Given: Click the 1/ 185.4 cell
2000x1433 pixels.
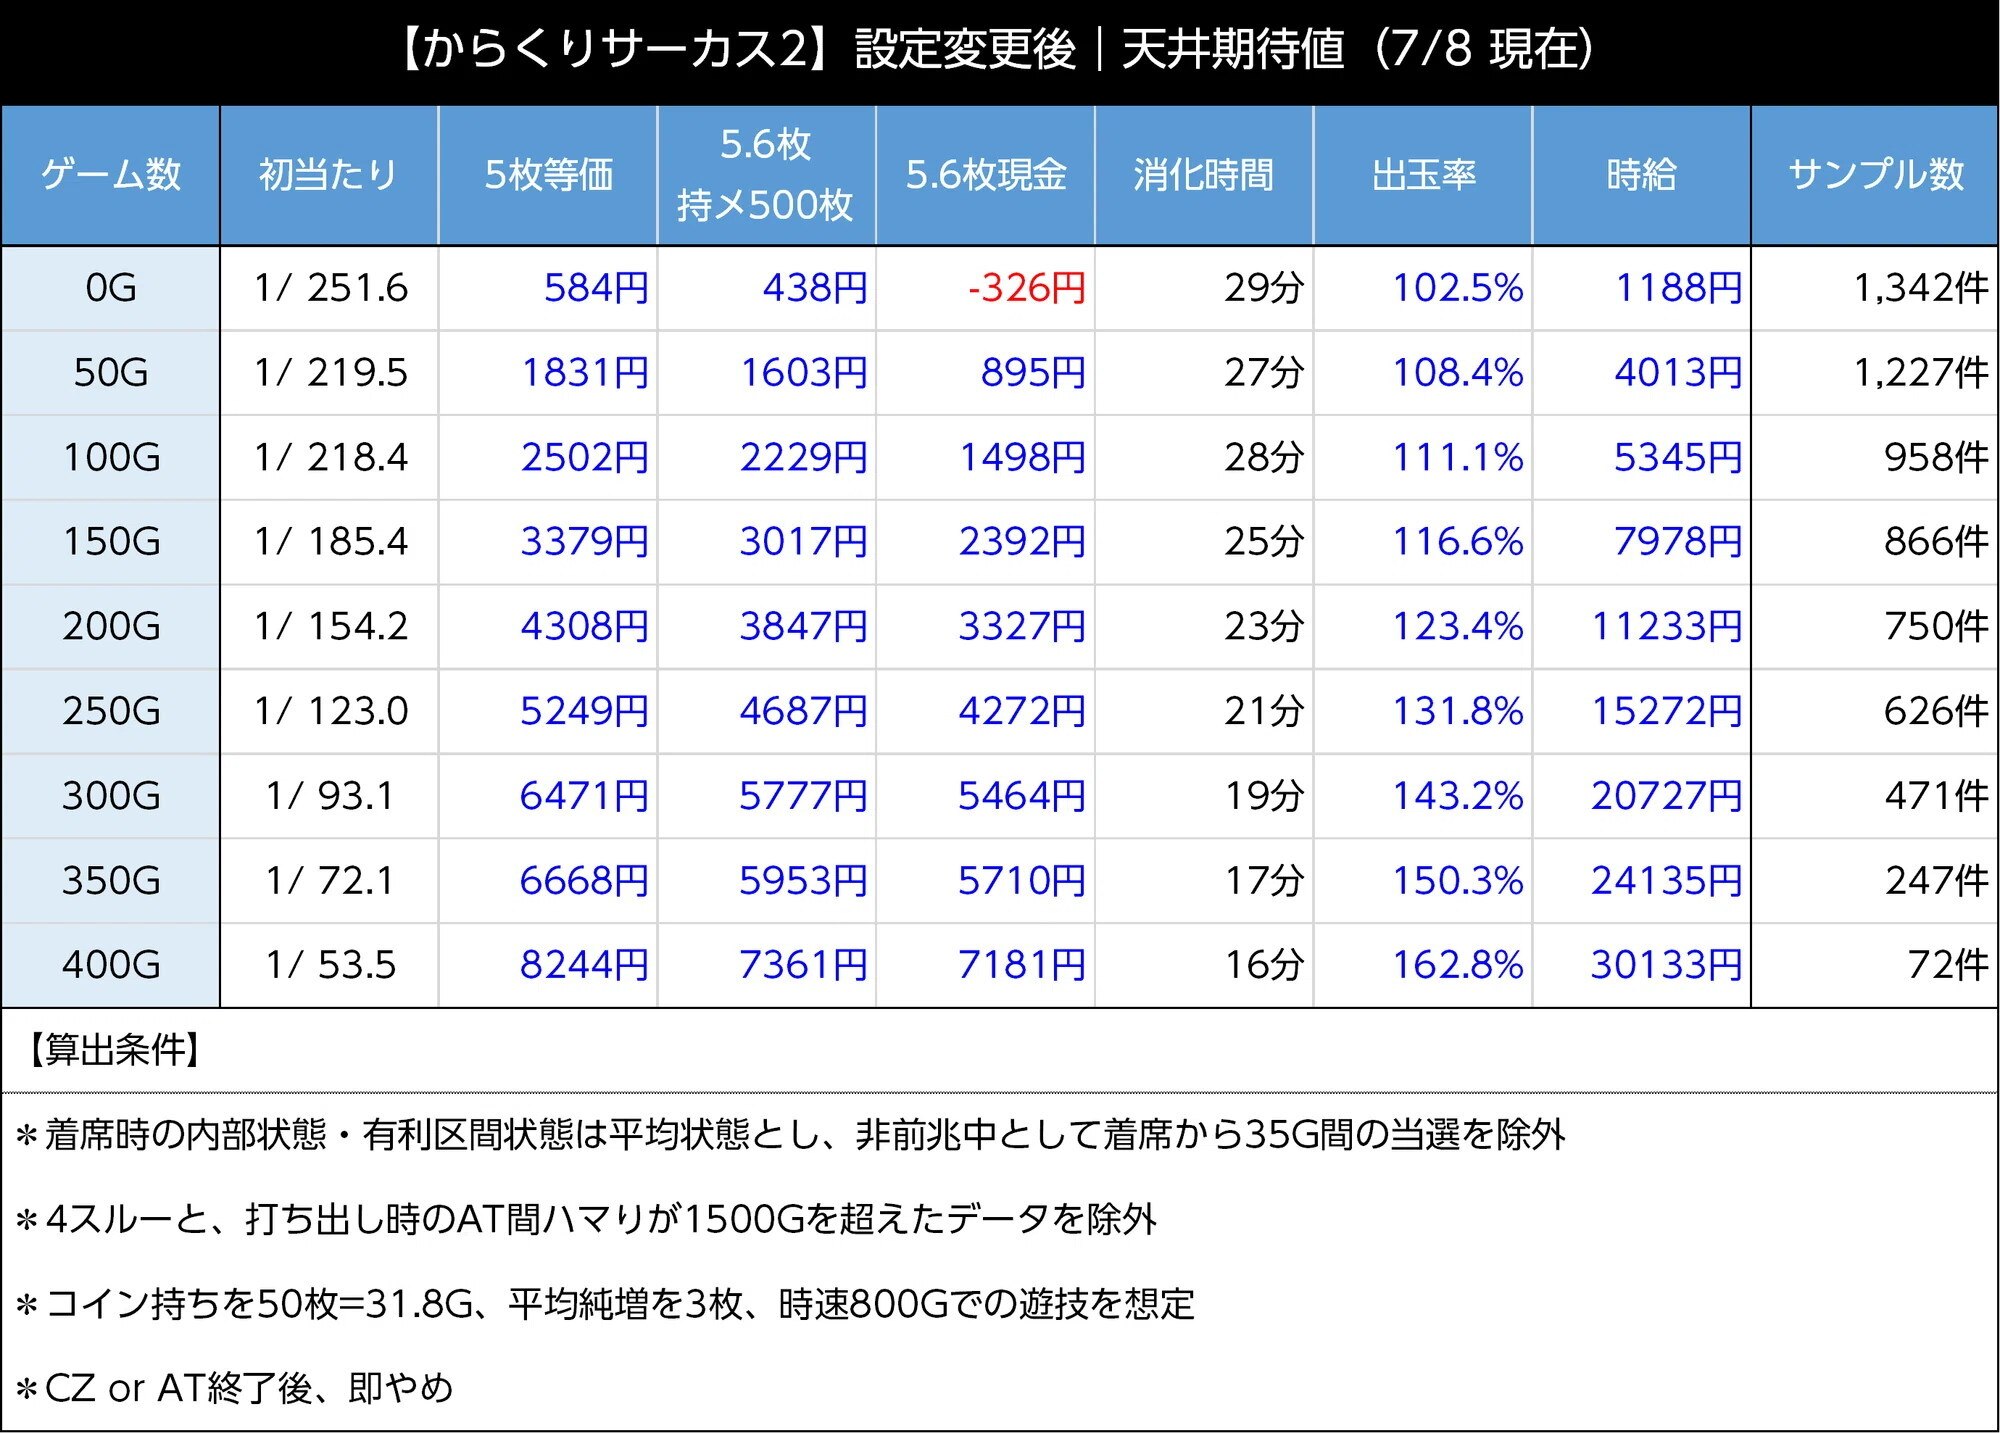Looking at the screenshot, I should [x=330, y=542].
